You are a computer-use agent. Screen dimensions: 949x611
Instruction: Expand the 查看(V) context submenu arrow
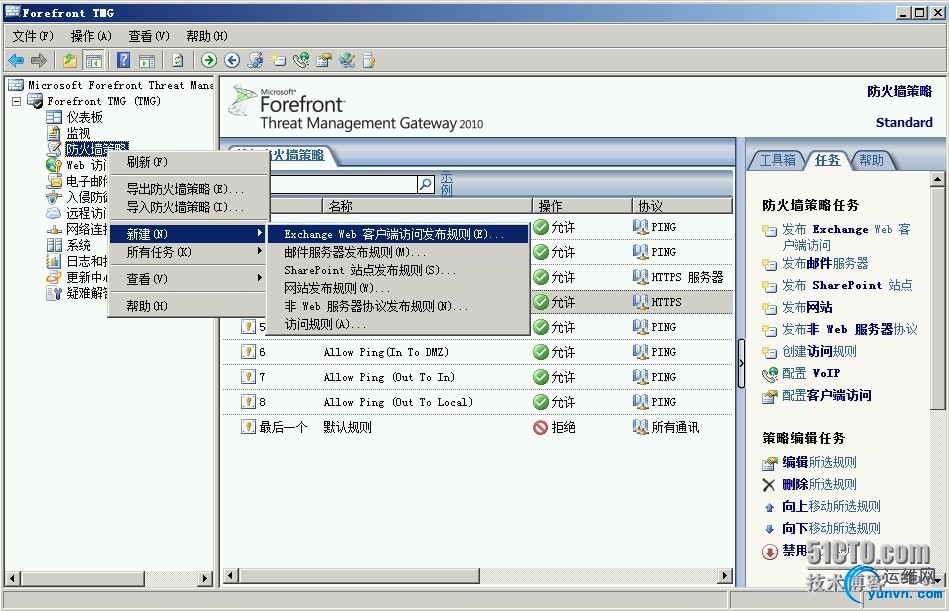(260, 278)
